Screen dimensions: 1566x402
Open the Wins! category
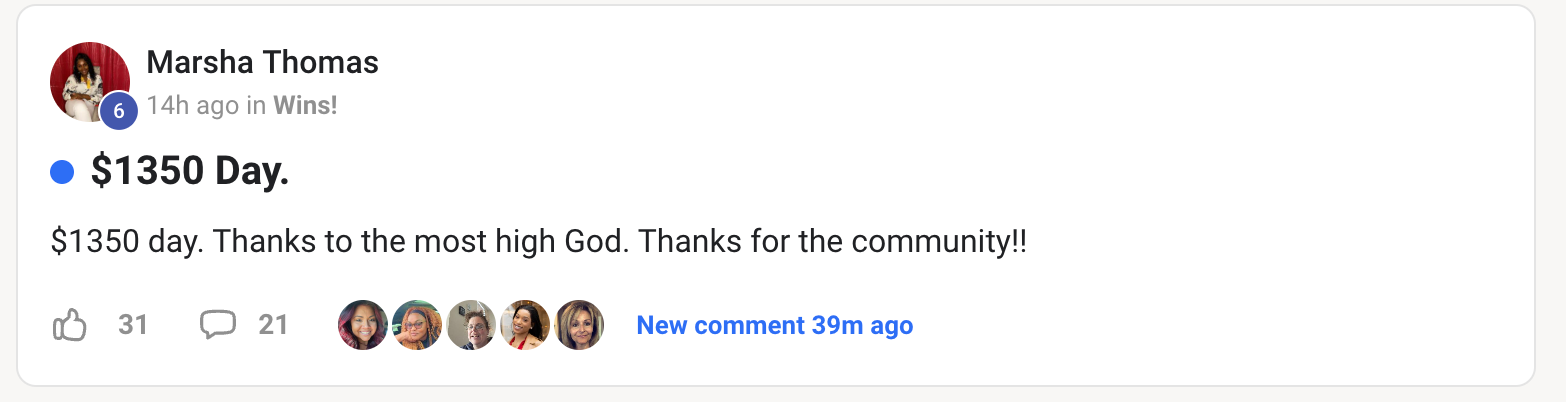305,105
